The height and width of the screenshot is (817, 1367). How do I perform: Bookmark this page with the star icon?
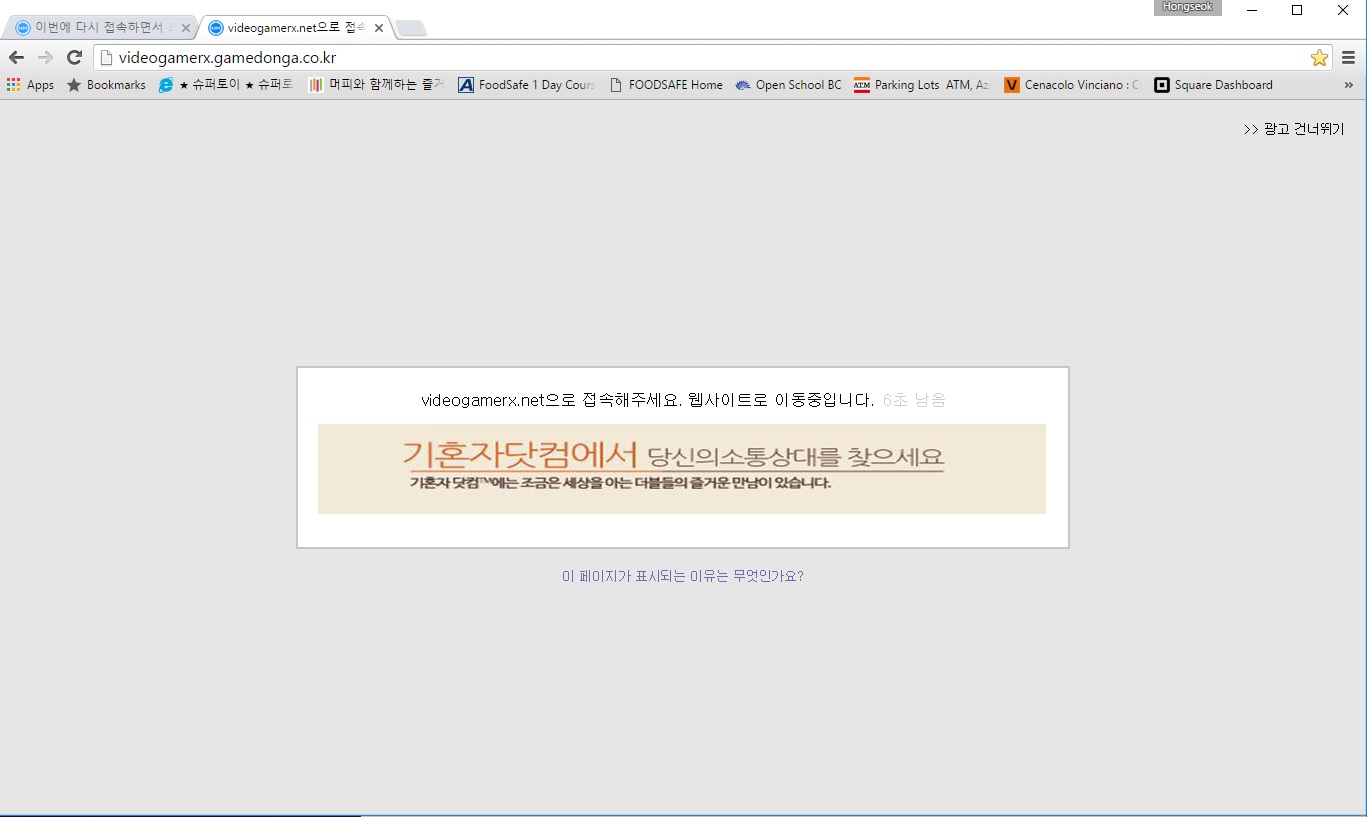1319,58
